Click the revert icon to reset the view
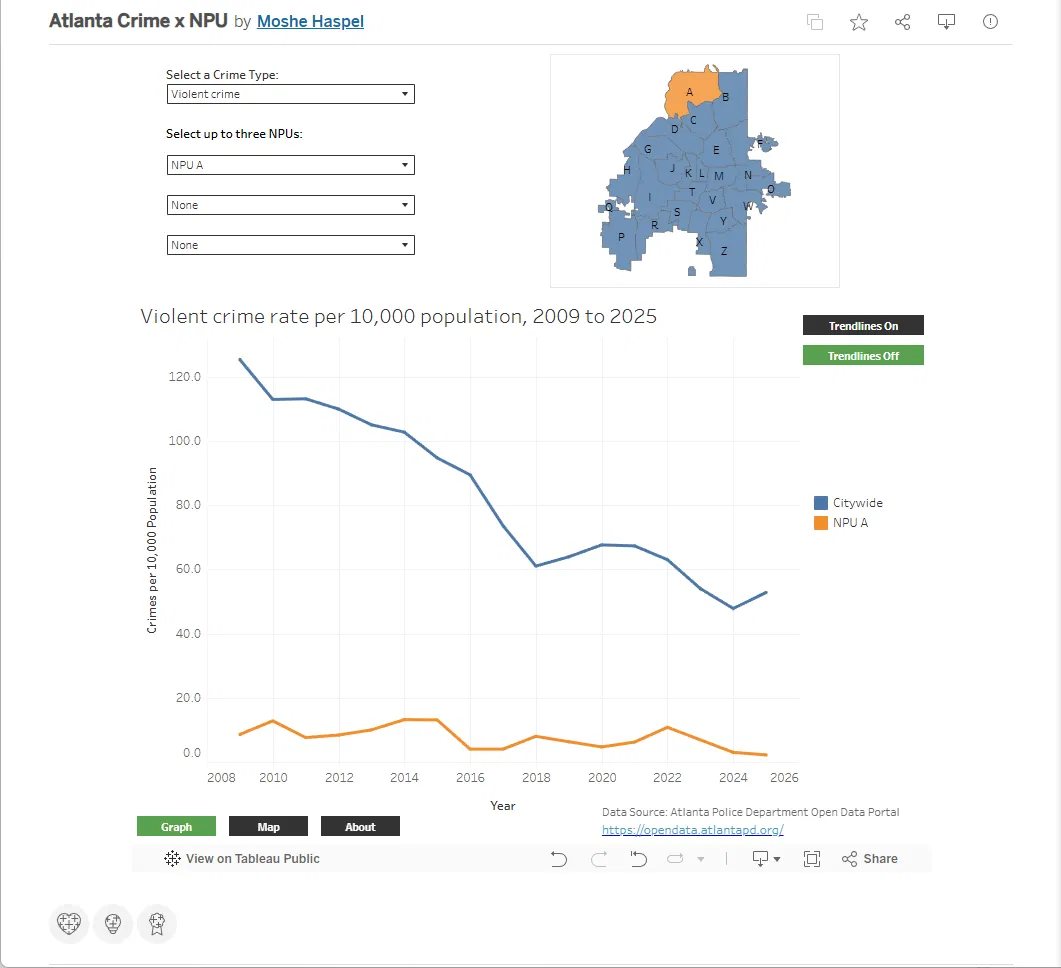 coord(638,858)
